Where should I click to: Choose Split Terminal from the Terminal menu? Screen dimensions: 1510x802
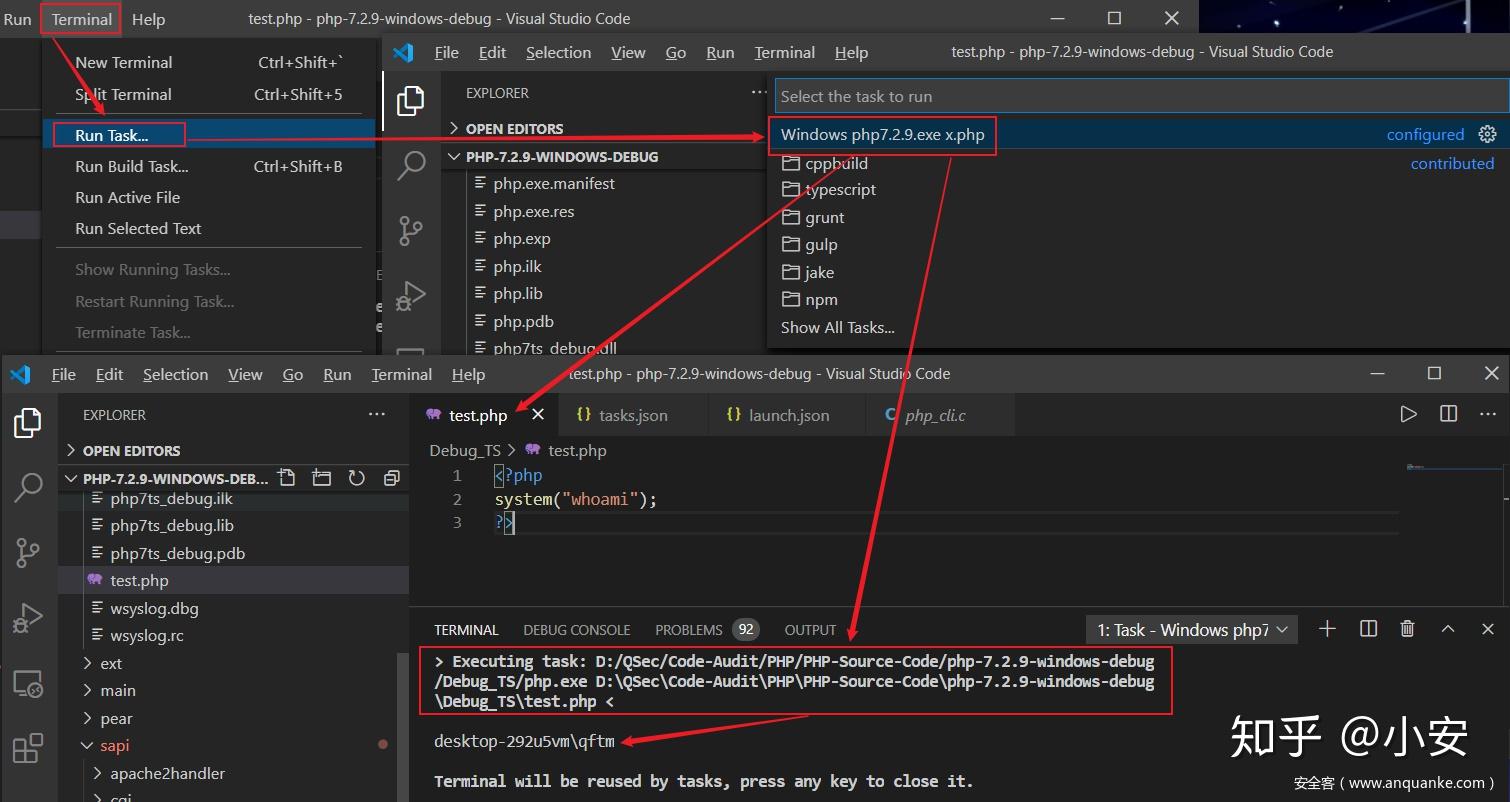tap(123, 94)
